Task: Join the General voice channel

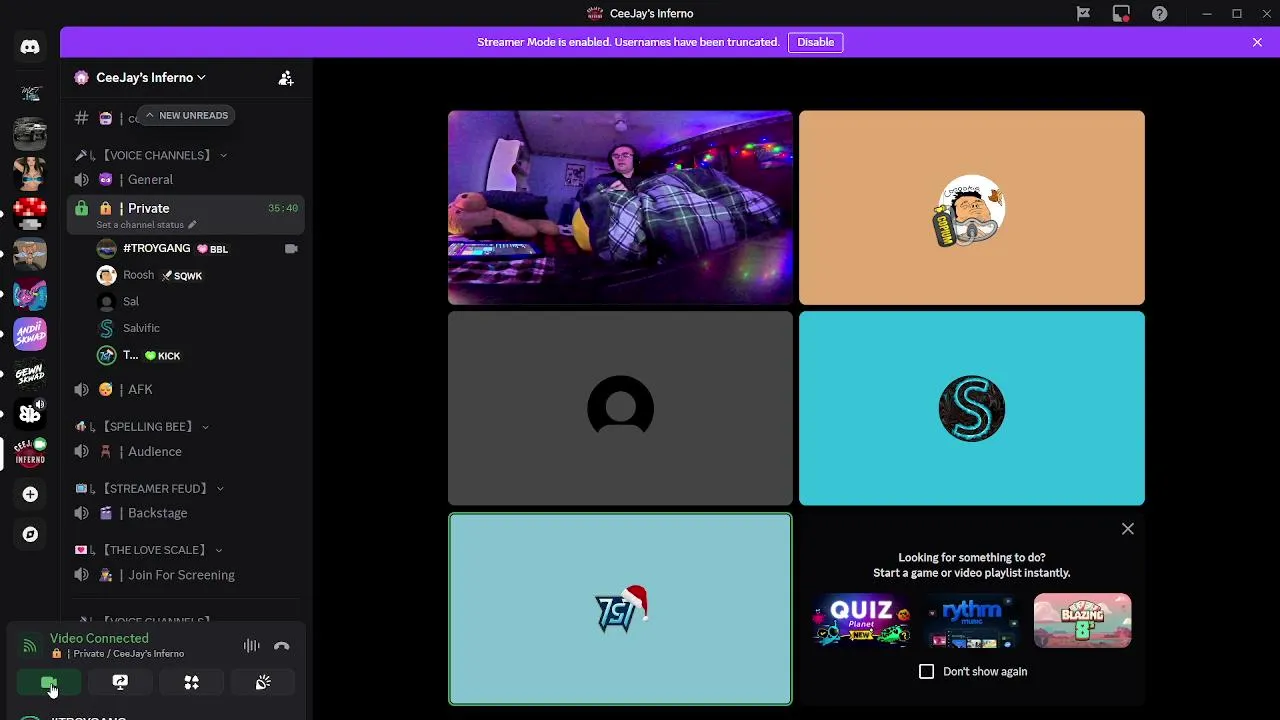Action: coord(186,180)
